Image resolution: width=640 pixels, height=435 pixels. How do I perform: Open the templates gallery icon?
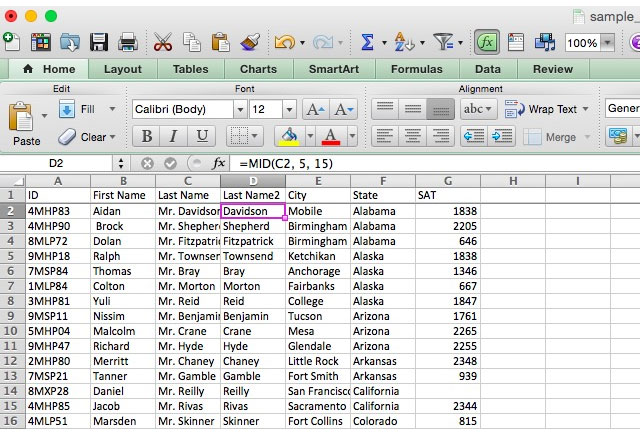41,42
